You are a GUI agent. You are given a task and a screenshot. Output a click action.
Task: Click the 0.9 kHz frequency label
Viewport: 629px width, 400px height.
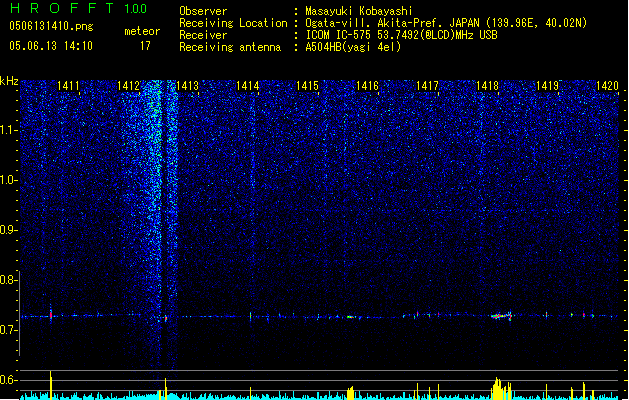[x=8, y=230]
